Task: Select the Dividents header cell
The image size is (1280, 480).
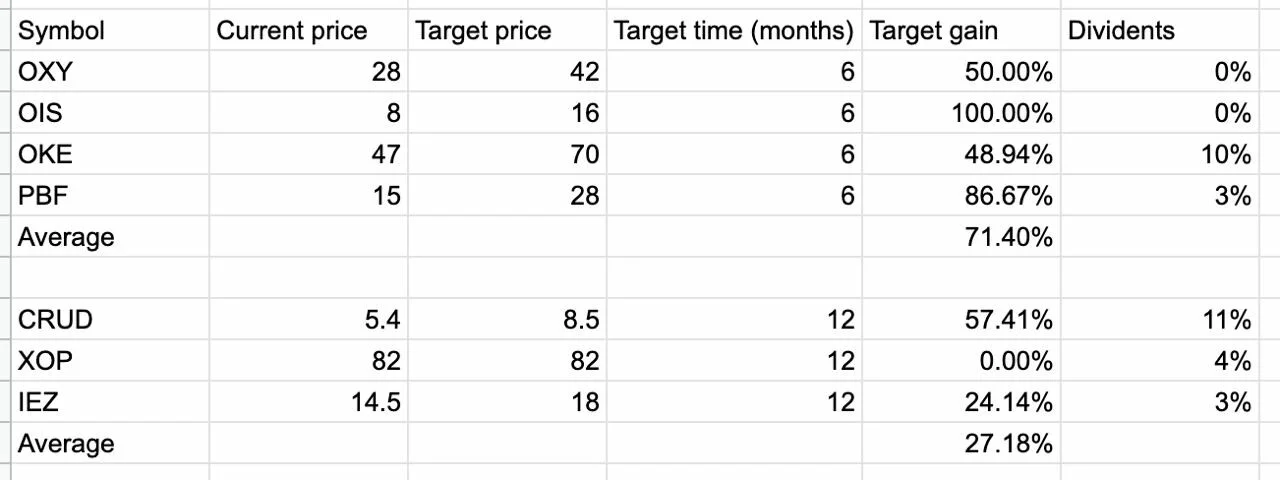Action: coord(1160,30)
